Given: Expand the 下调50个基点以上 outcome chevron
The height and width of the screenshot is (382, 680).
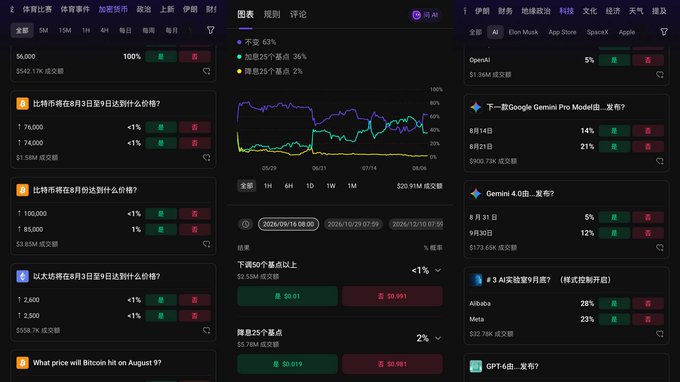Looking at the screenshot, I should [438, 271].
